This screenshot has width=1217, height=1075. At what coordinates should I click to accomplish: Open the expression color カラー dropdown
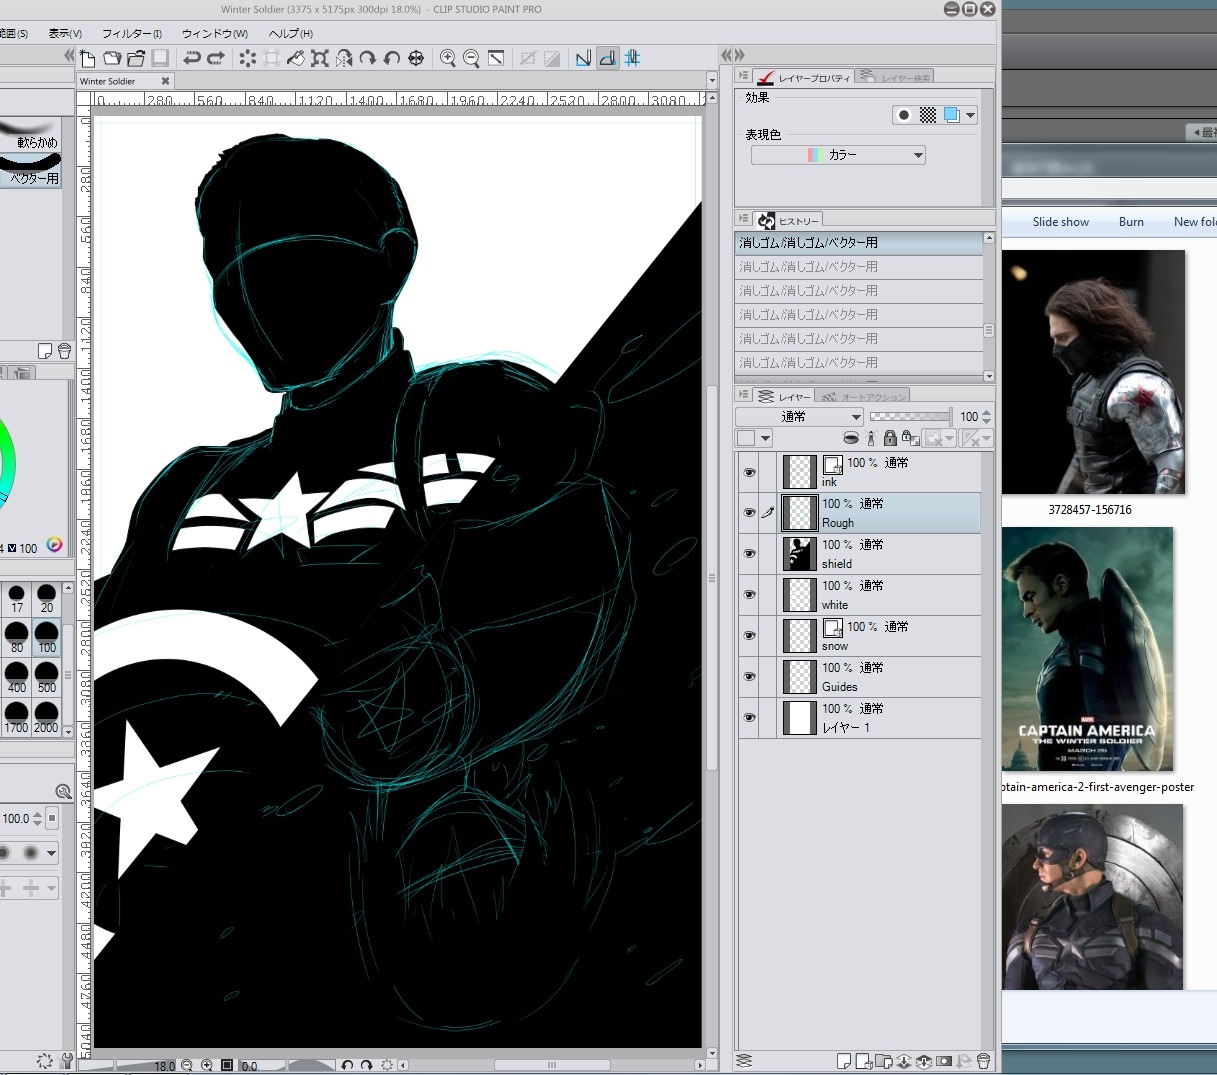[x=838, y=155]
